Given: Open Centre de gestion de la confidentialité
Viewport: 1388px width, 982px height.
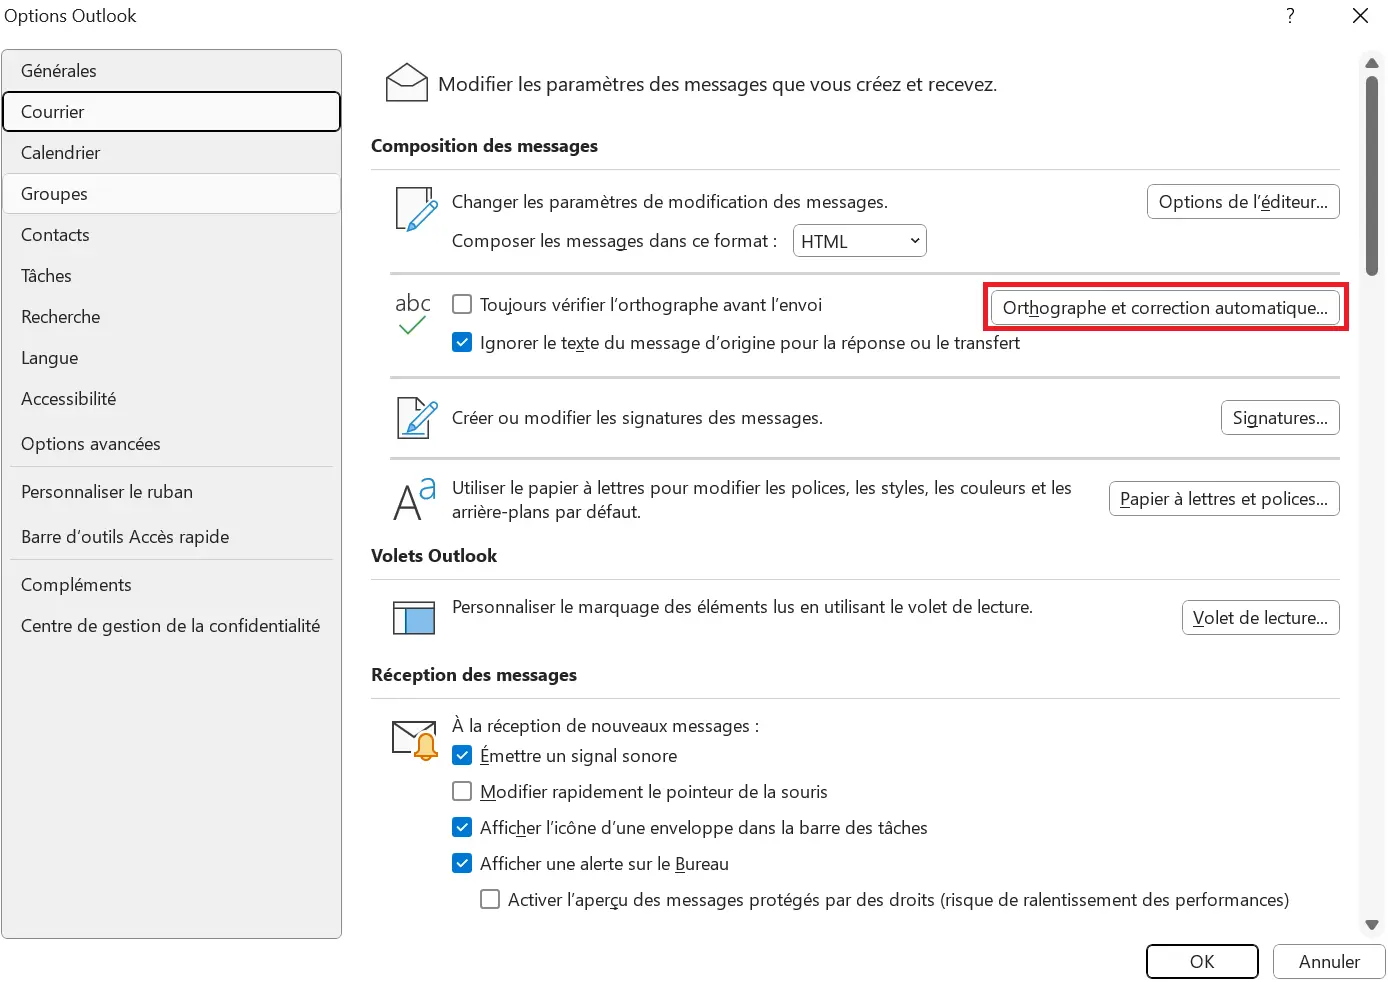Looking at the screenshot, I should (x=172, y=626).
